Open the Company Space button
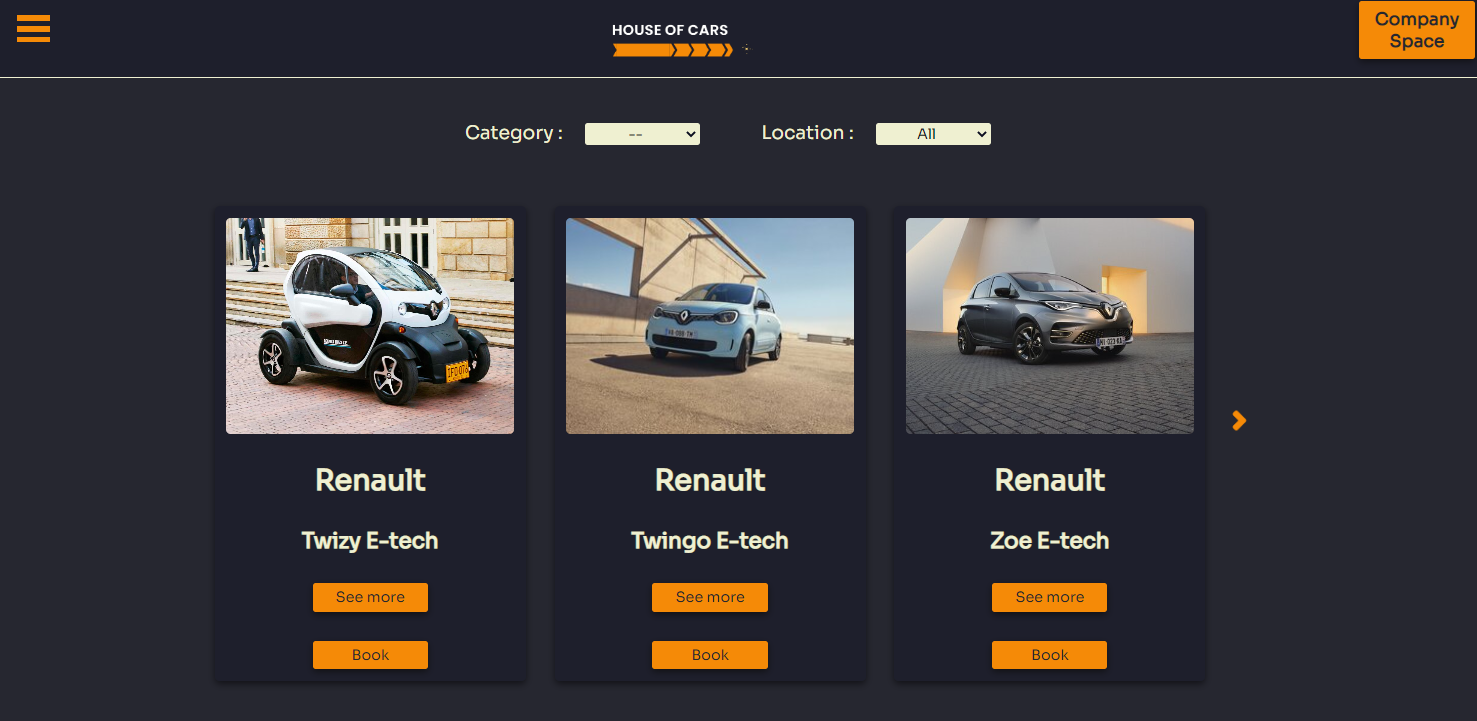 (x=1416, y=30)
